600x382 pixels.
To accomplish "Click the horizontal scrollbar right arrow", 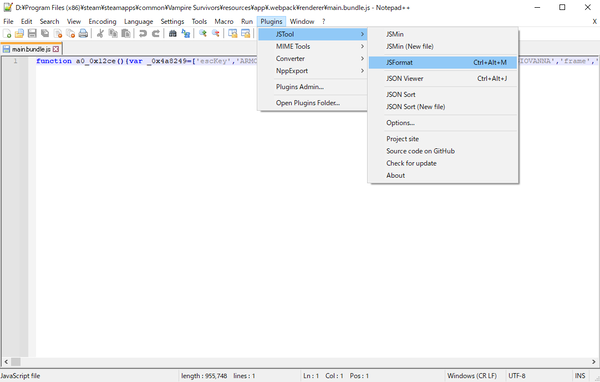I will 593,362.
